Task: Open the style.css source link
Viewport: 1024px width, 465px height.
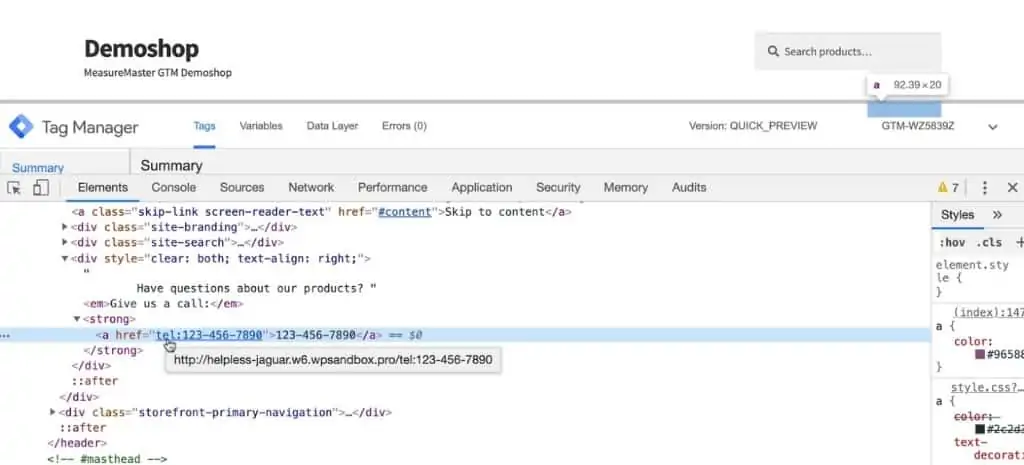Action: click(x=987, y=388)
